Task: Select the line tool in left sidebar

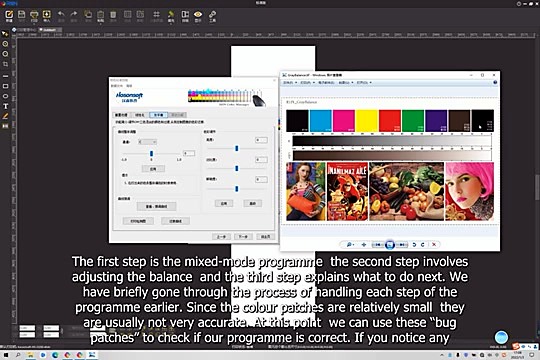Action: click(x=5, y=76)
